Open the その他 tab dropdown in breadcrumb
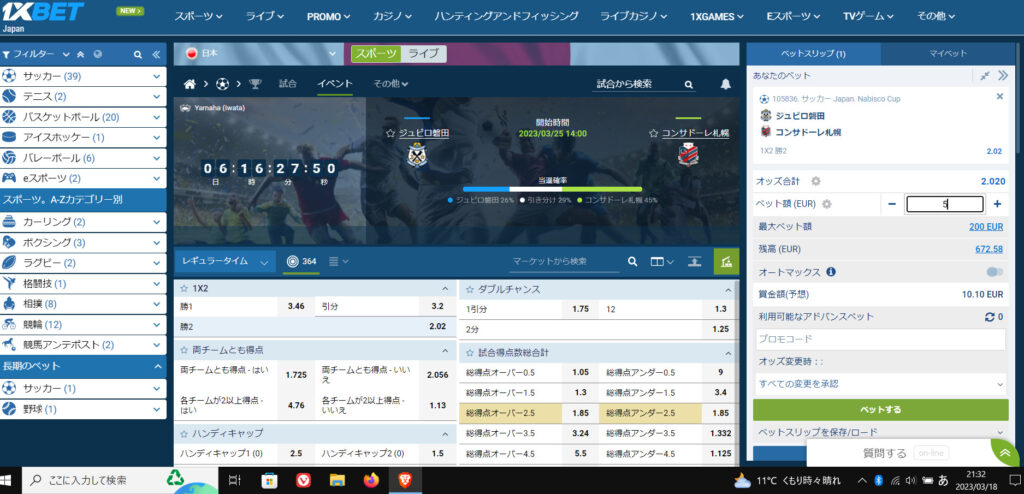 pos(391,84)
